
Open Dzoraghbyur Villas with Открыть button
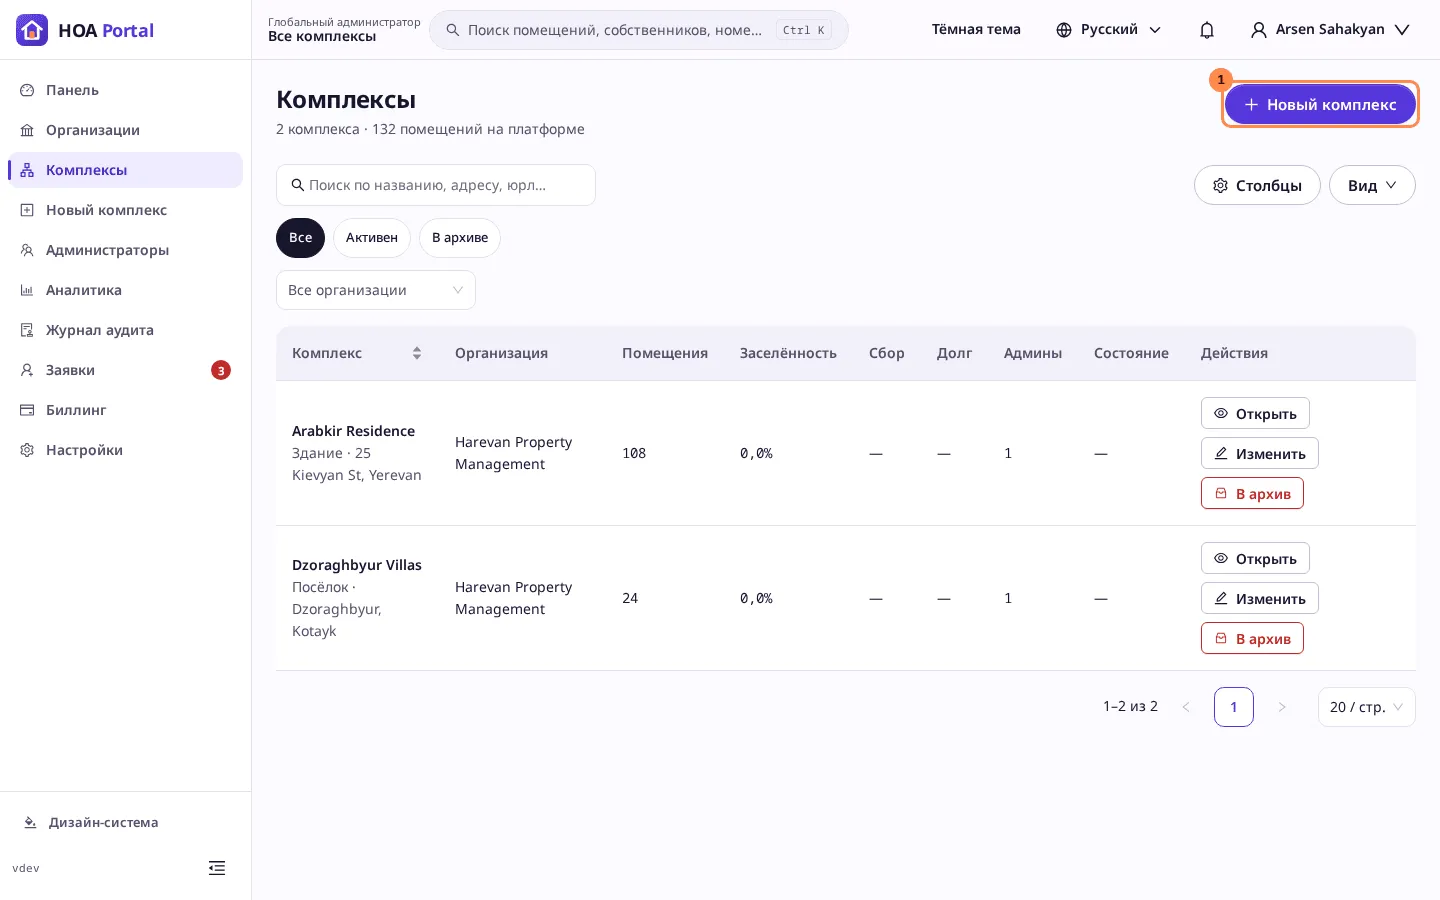point(1255,558)
